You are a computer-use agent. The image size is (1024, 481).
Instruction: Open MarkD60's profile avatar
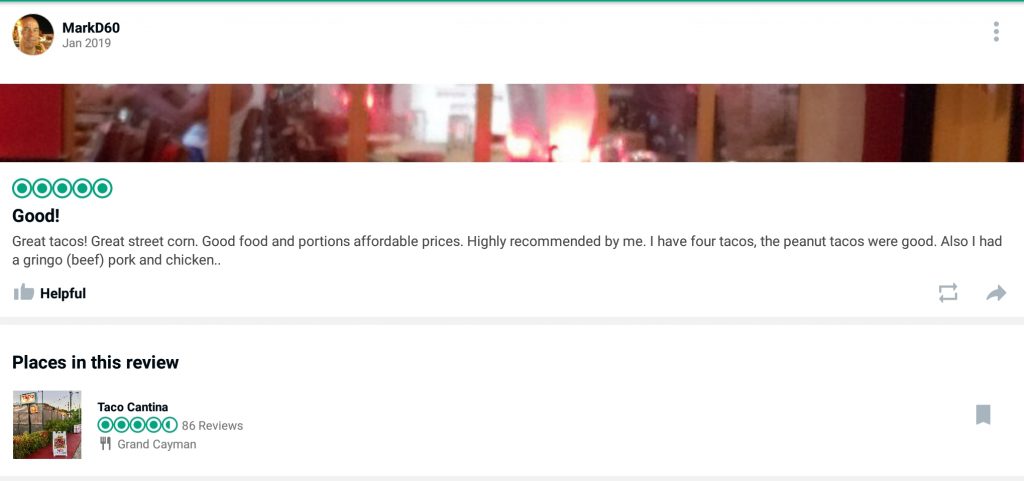click(33, 35)
